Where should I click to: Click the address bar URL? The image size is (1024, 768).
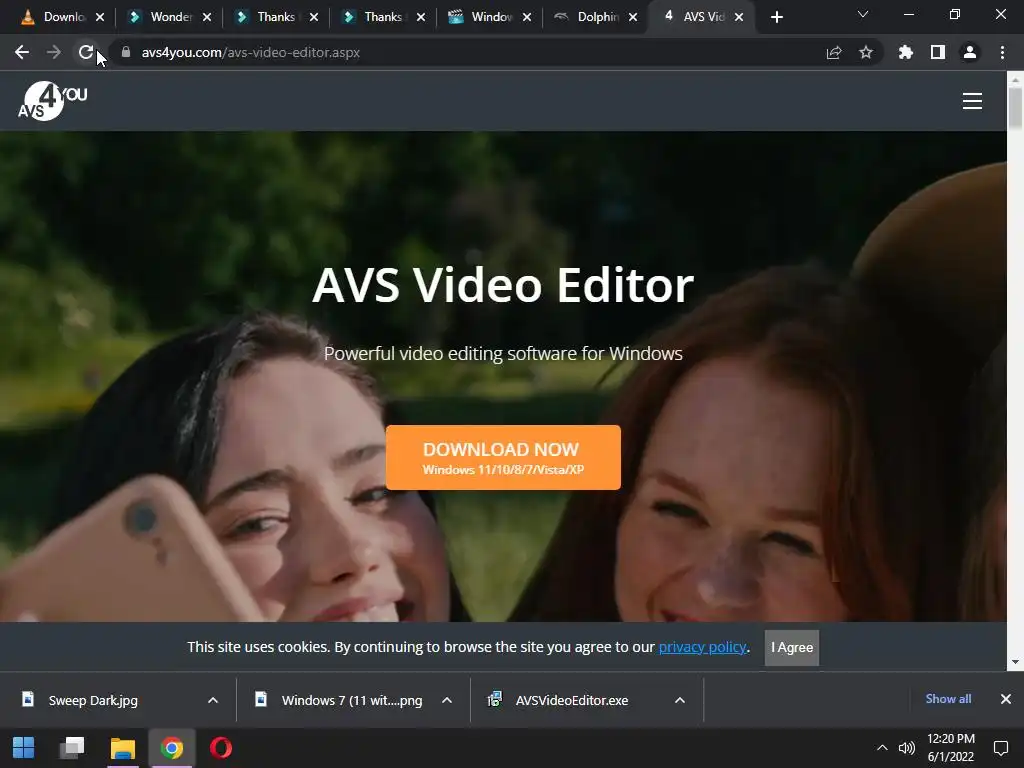click(x=251, y=52)
